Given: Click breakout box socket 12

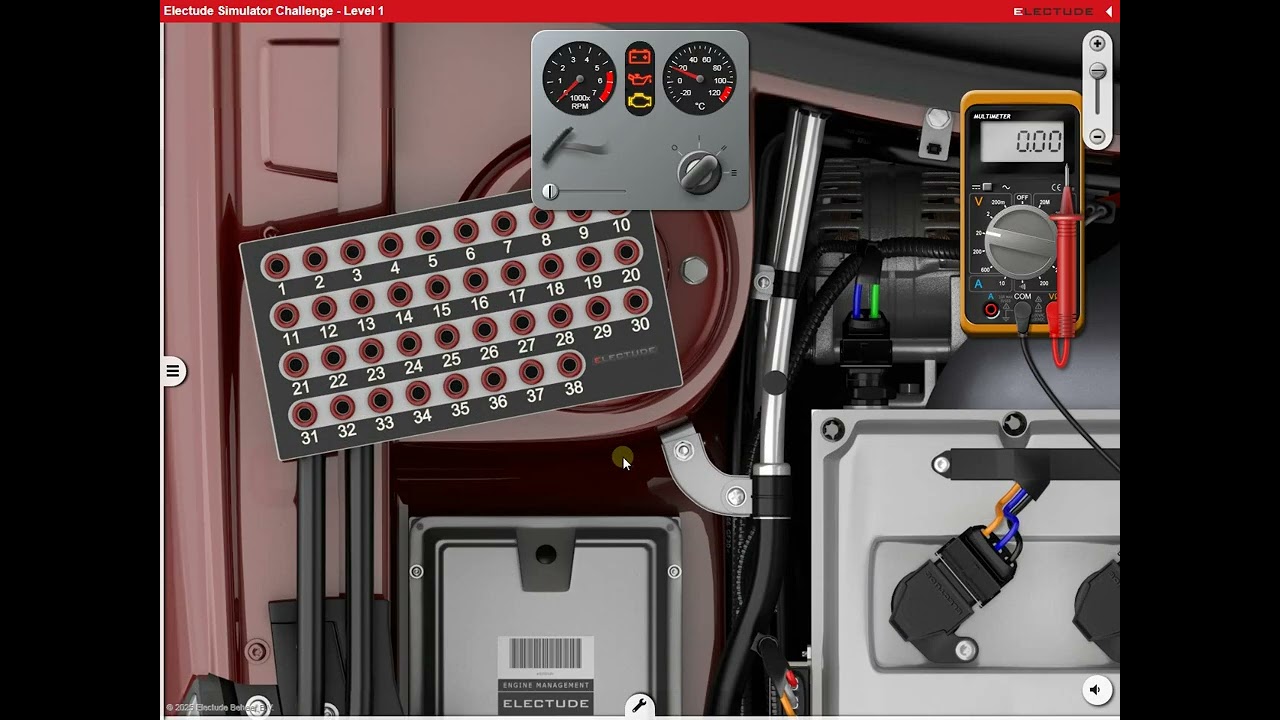Looking at the screenshot, I should pyautogui.click(x=324, y=308).
